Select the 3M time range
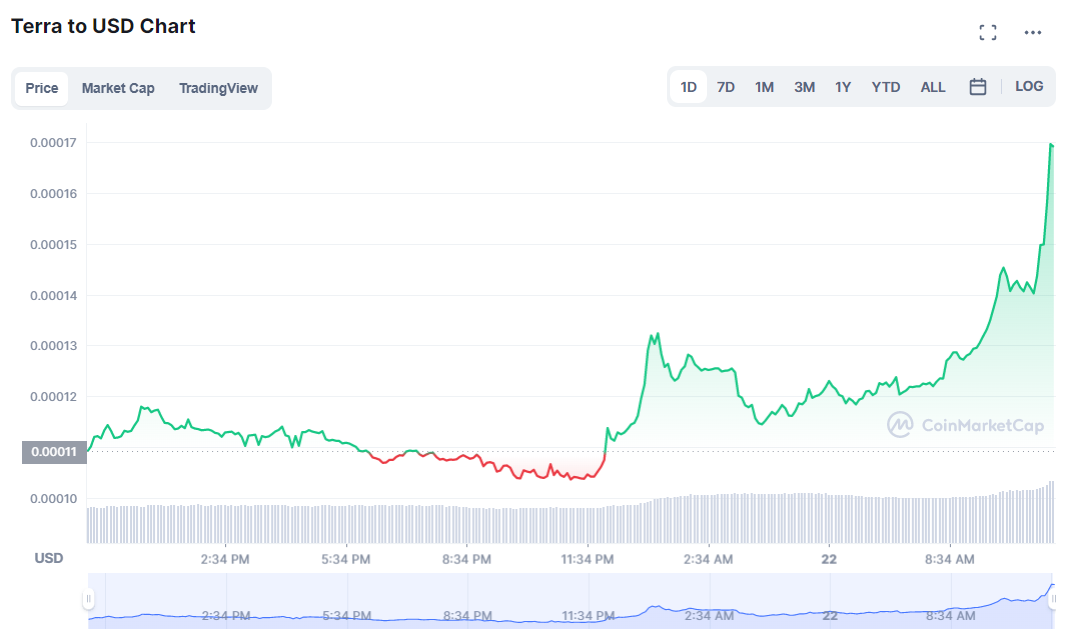The height and width of the screenshot is (640, 1067). point(804,87)
